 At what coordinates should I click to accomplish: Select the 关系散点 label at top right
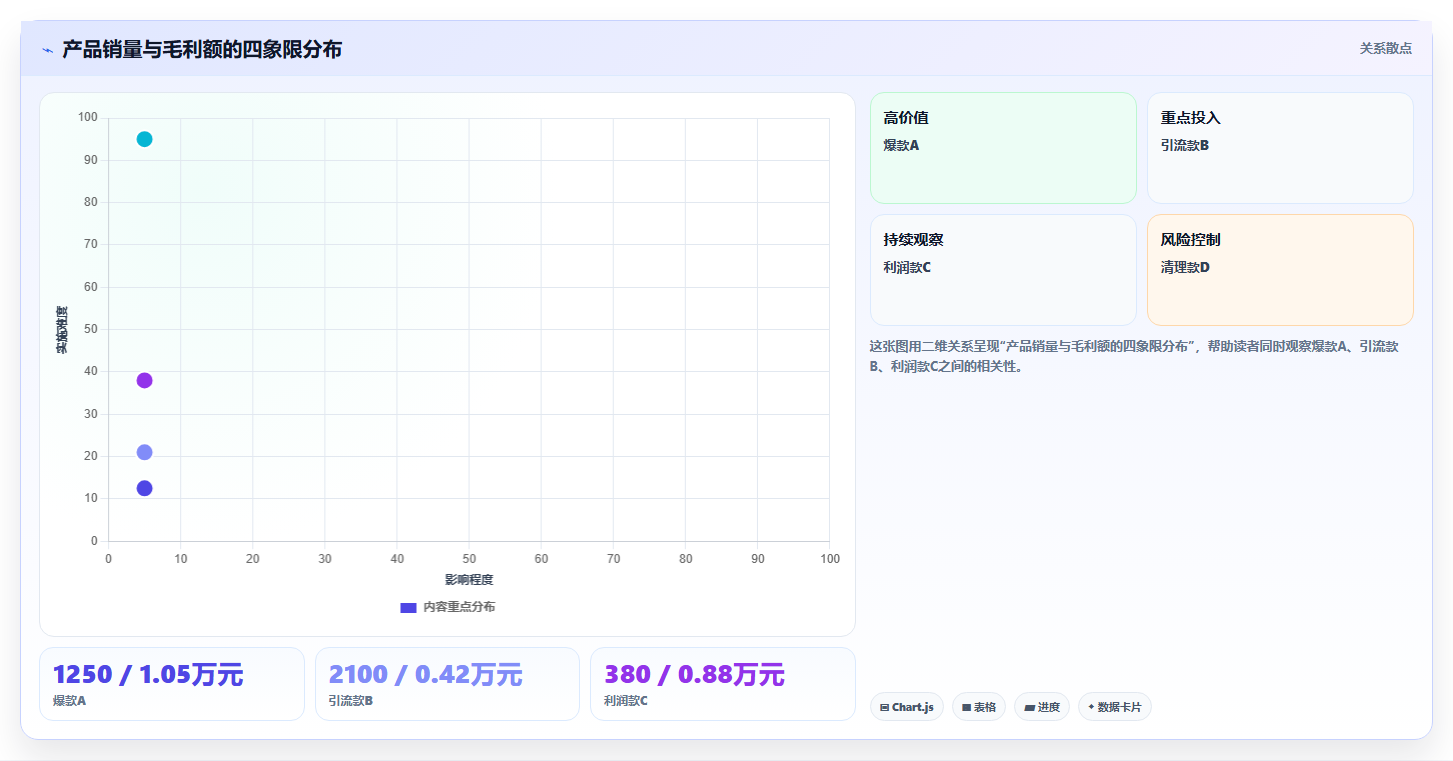[x=1385, y=48]
